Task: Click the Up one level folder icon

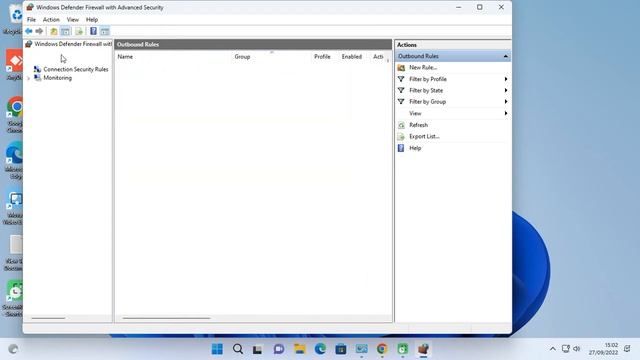Action: pos(53,31)
